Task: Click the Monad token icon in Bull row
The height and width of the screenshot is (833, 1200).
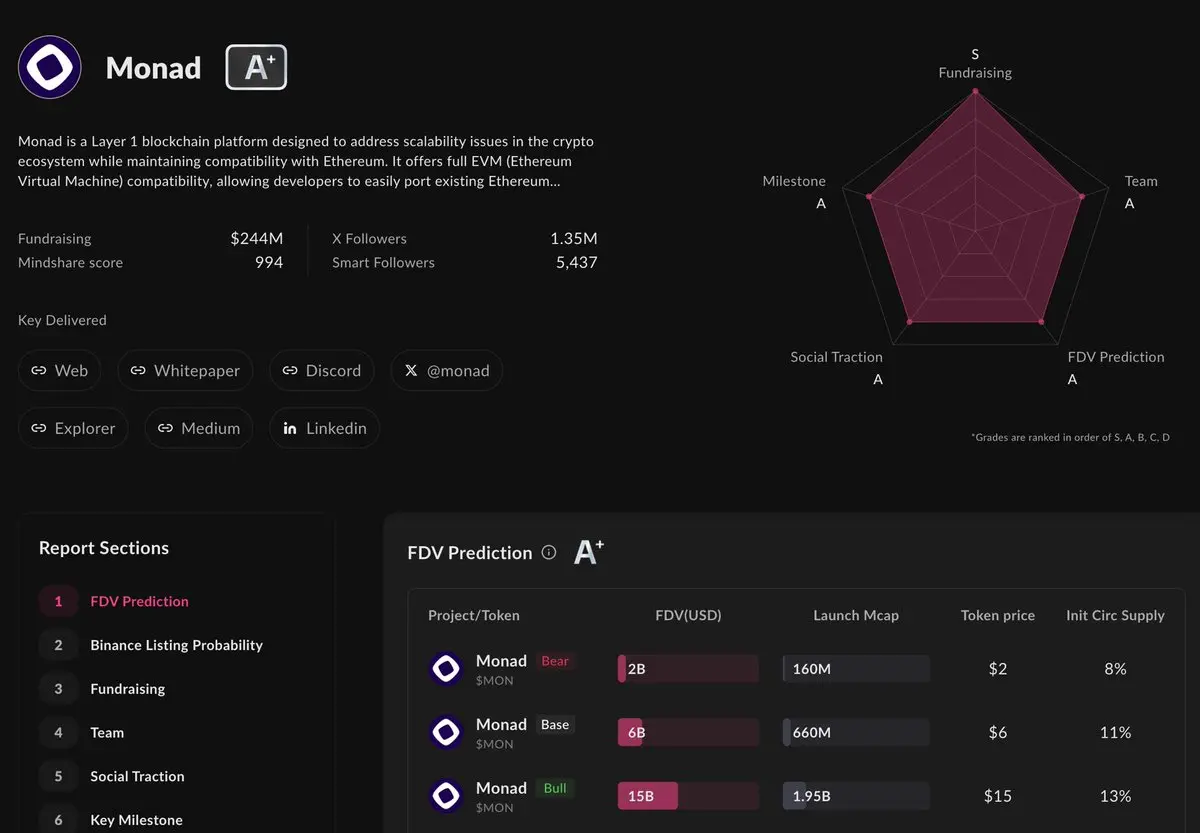Action: 446,796
